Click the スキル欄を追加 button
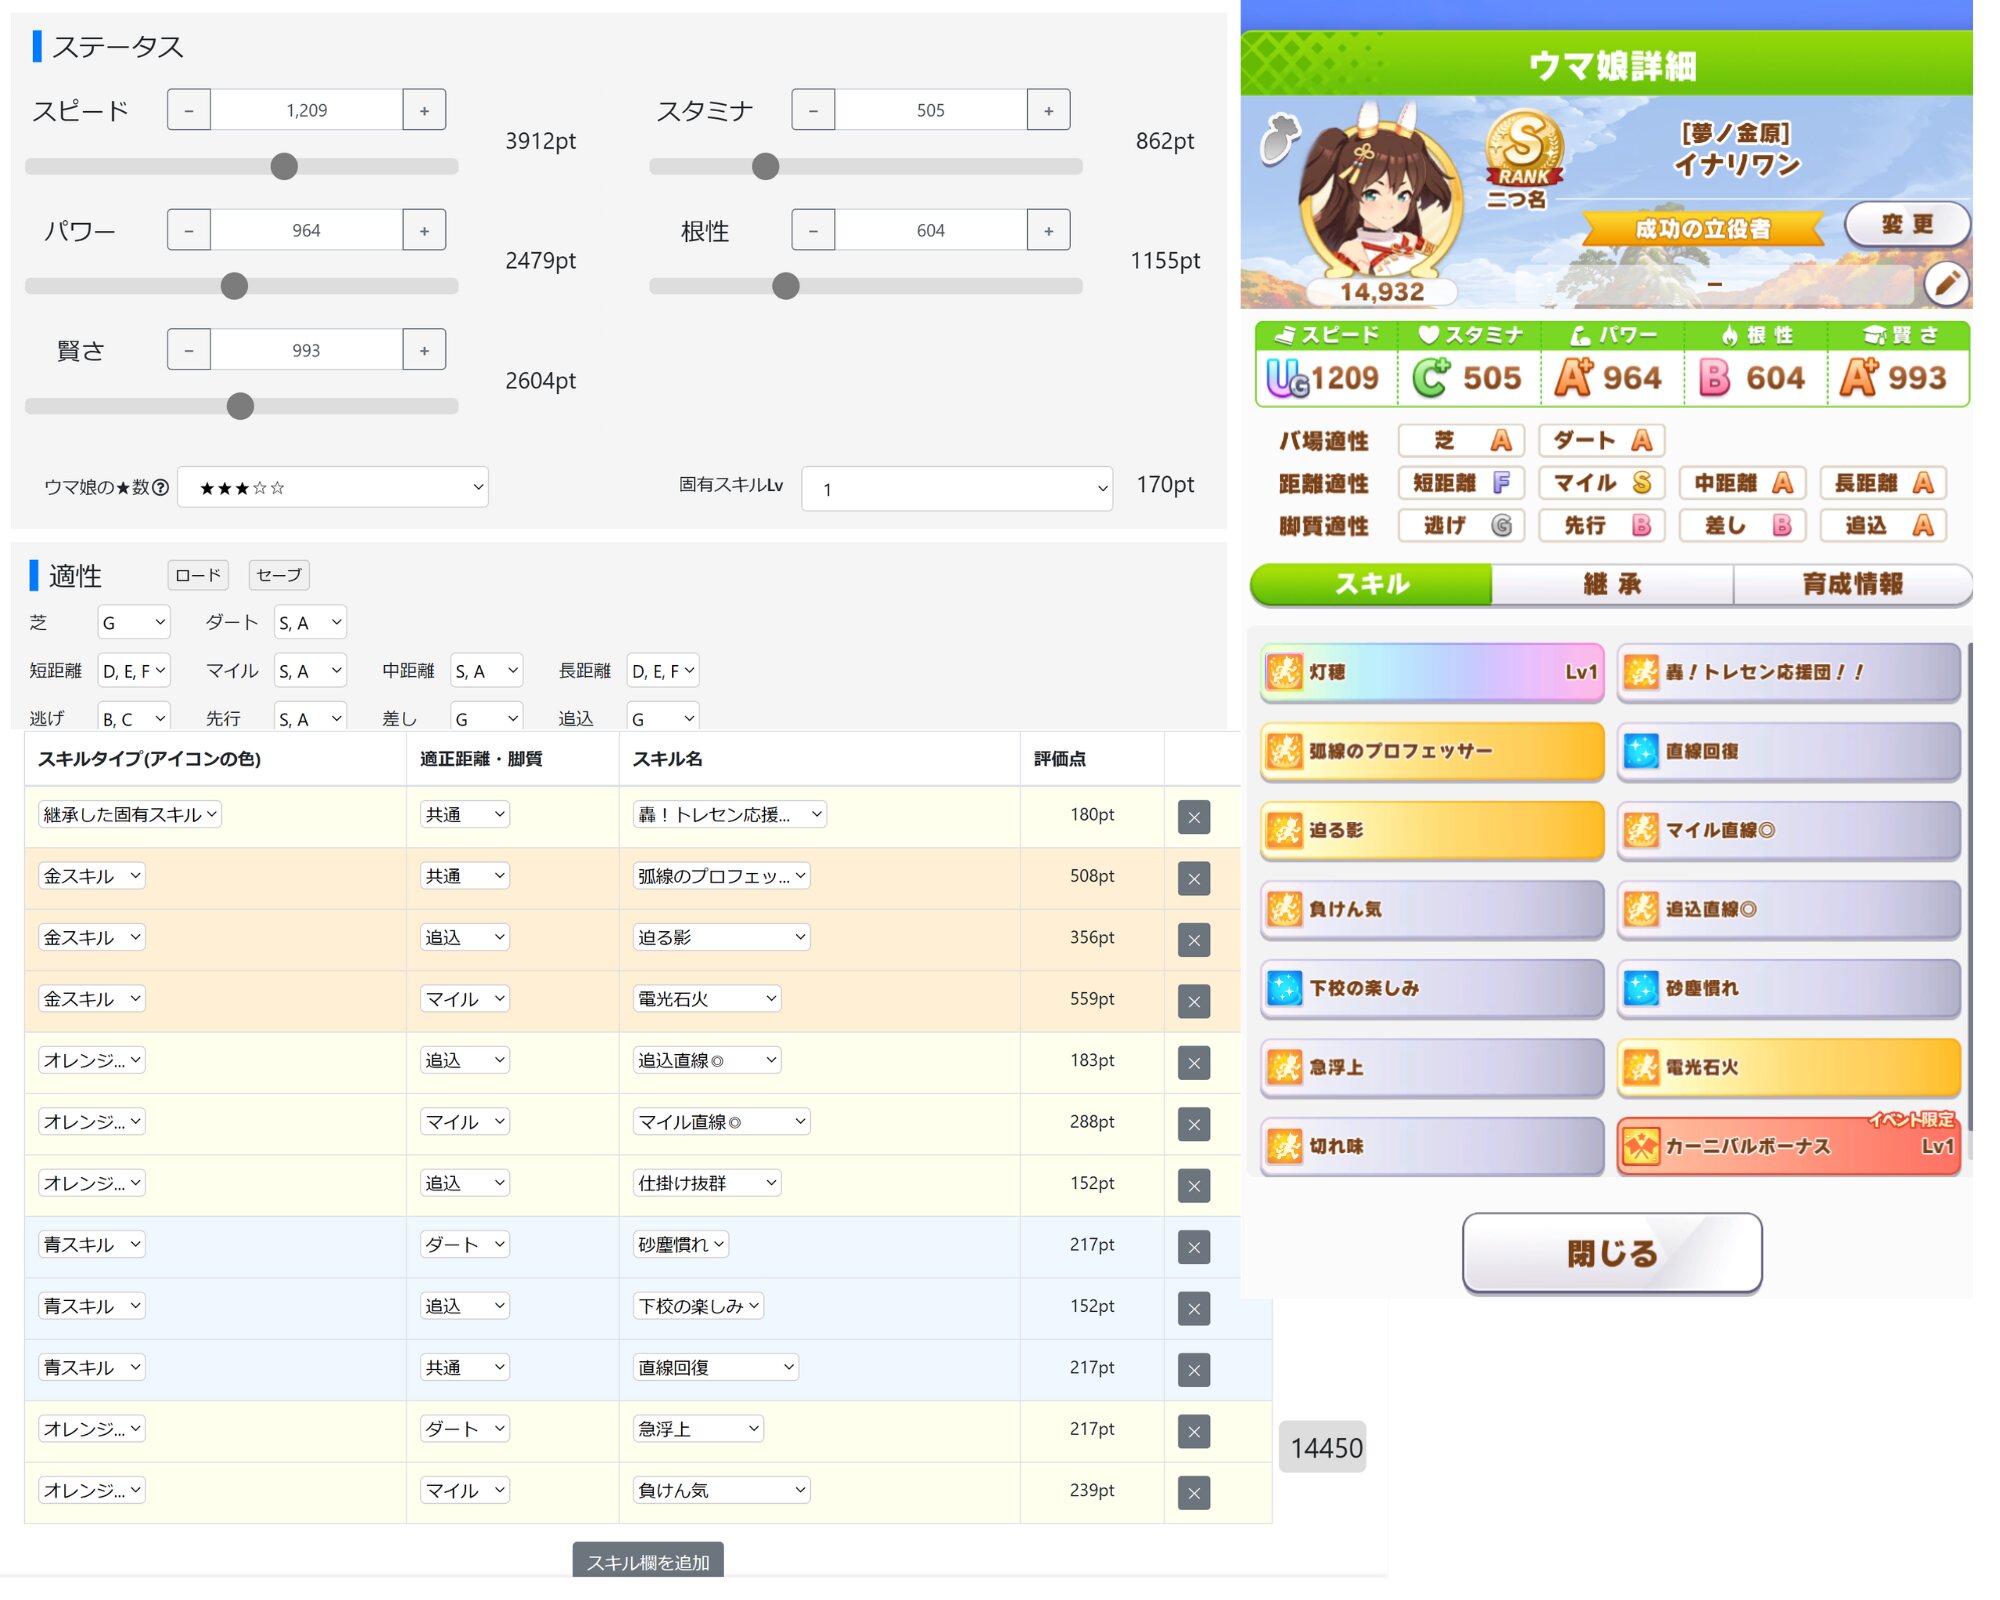Viewport: 2000px width, 1600px height. pyautogui.click(x=648, y=1561)
